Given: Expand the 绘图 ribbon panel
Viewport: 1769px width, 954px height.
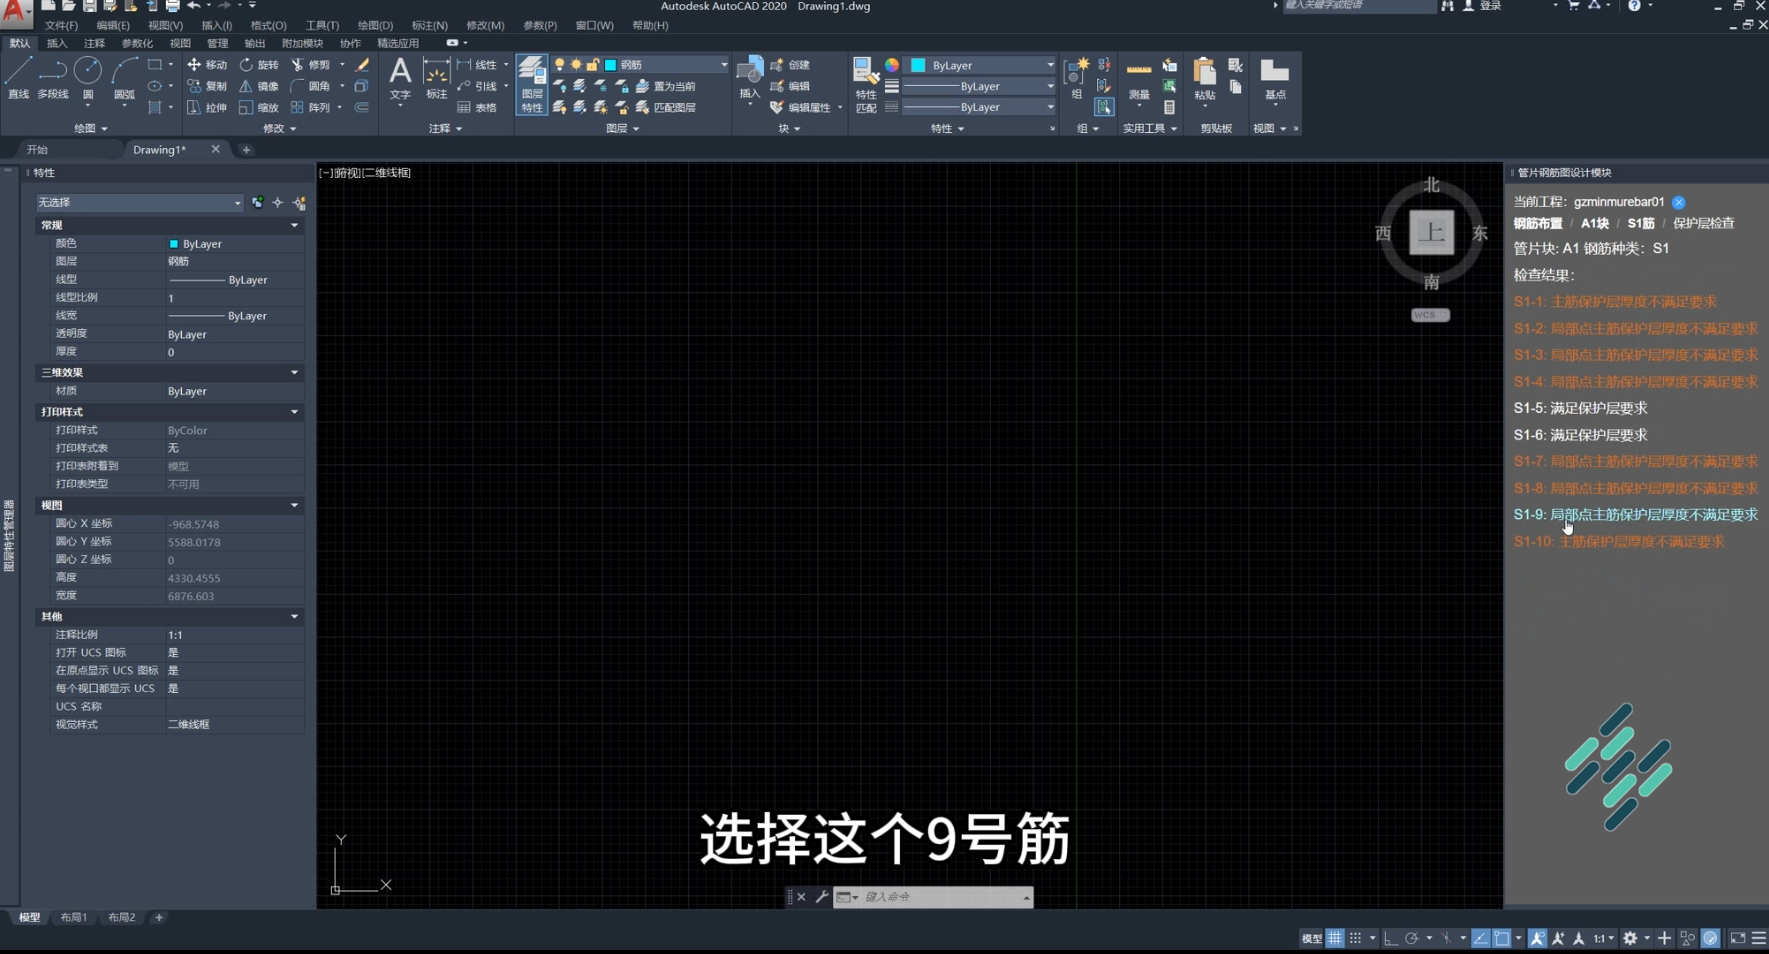Looking at the screenshot, I should [90, 129].
